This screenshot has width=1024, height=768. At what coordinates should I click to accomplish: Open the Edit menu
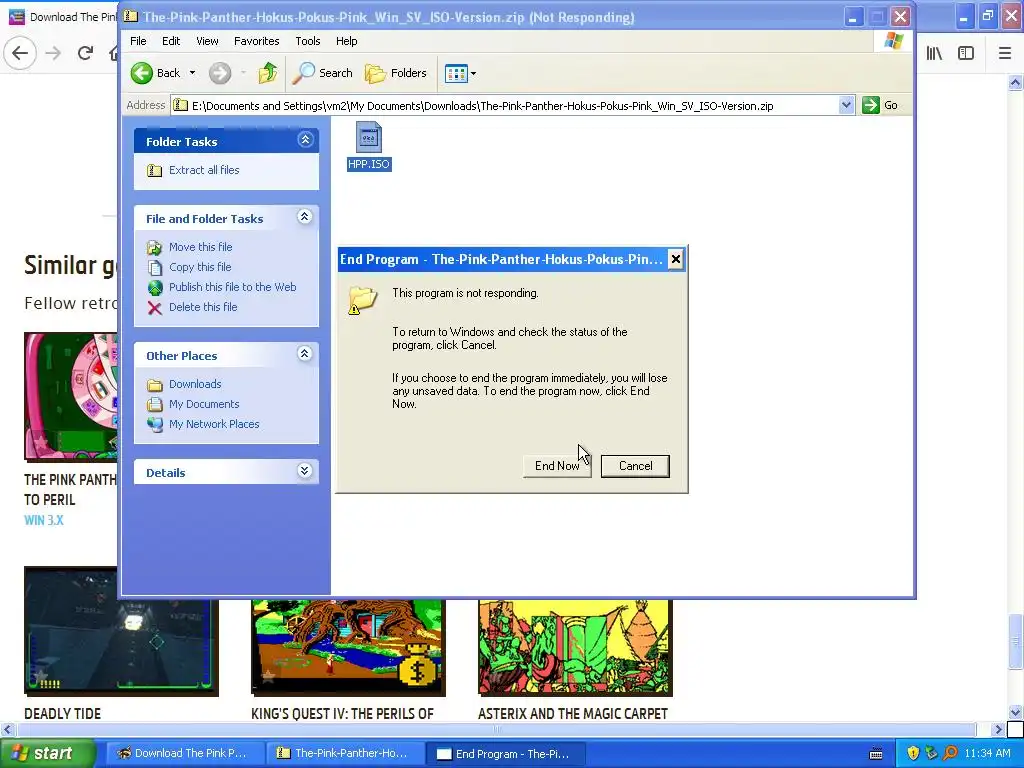pyautogui.click(x=171, y=41)
